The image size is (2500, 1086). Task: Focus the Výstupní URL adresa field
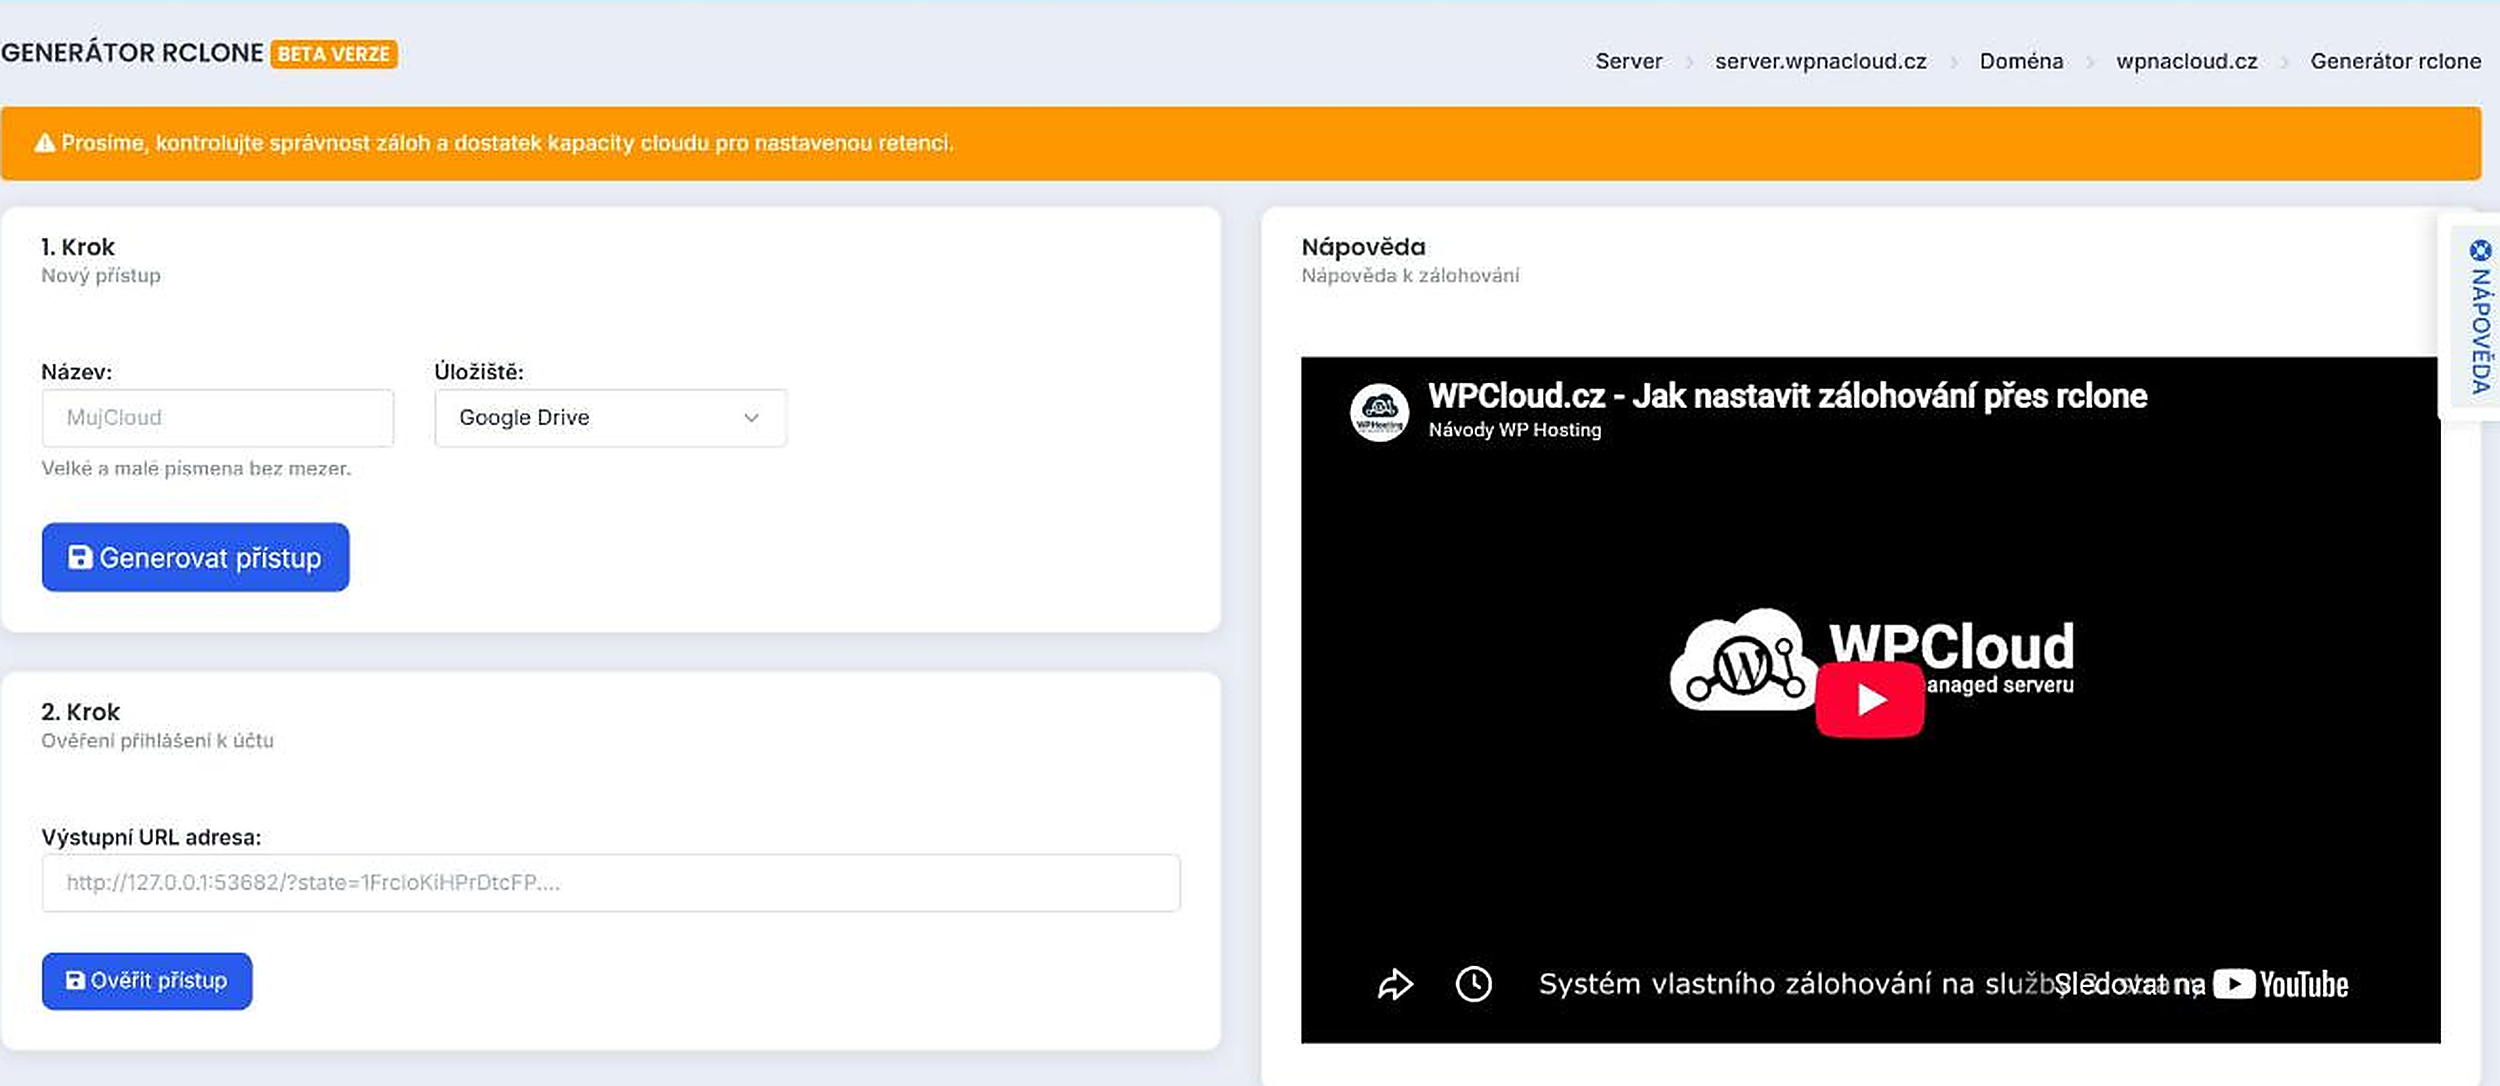pyautogui.click(x=611, y=882)
